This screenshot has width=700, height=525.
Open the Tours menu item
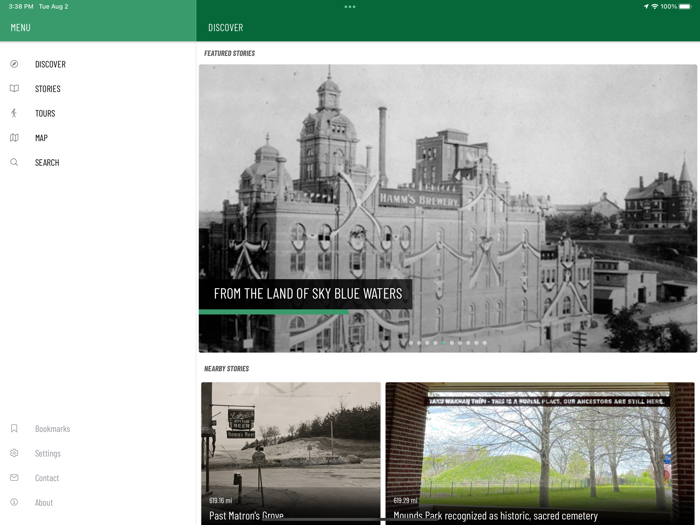tap(45, 113)
